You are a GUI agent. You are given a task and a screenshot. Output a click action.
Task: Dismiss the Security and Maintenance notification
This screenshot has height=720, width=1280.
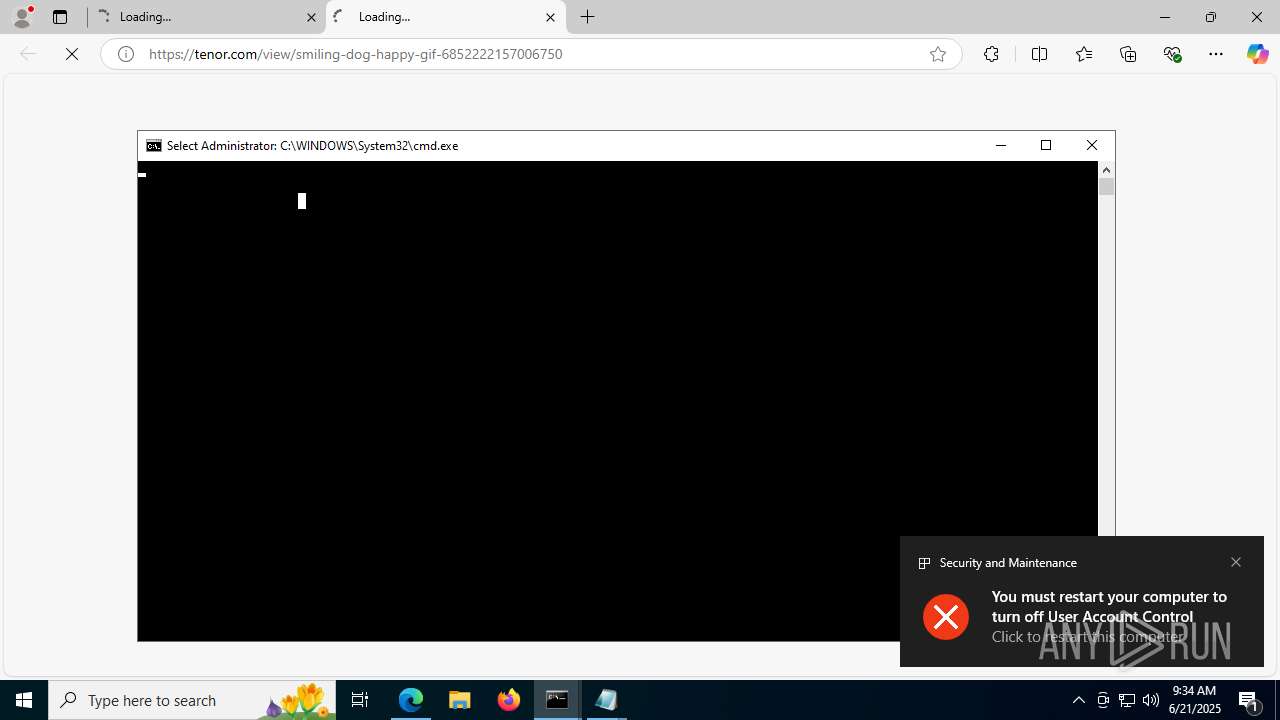pyautogui.click(x=1236, y=562)
